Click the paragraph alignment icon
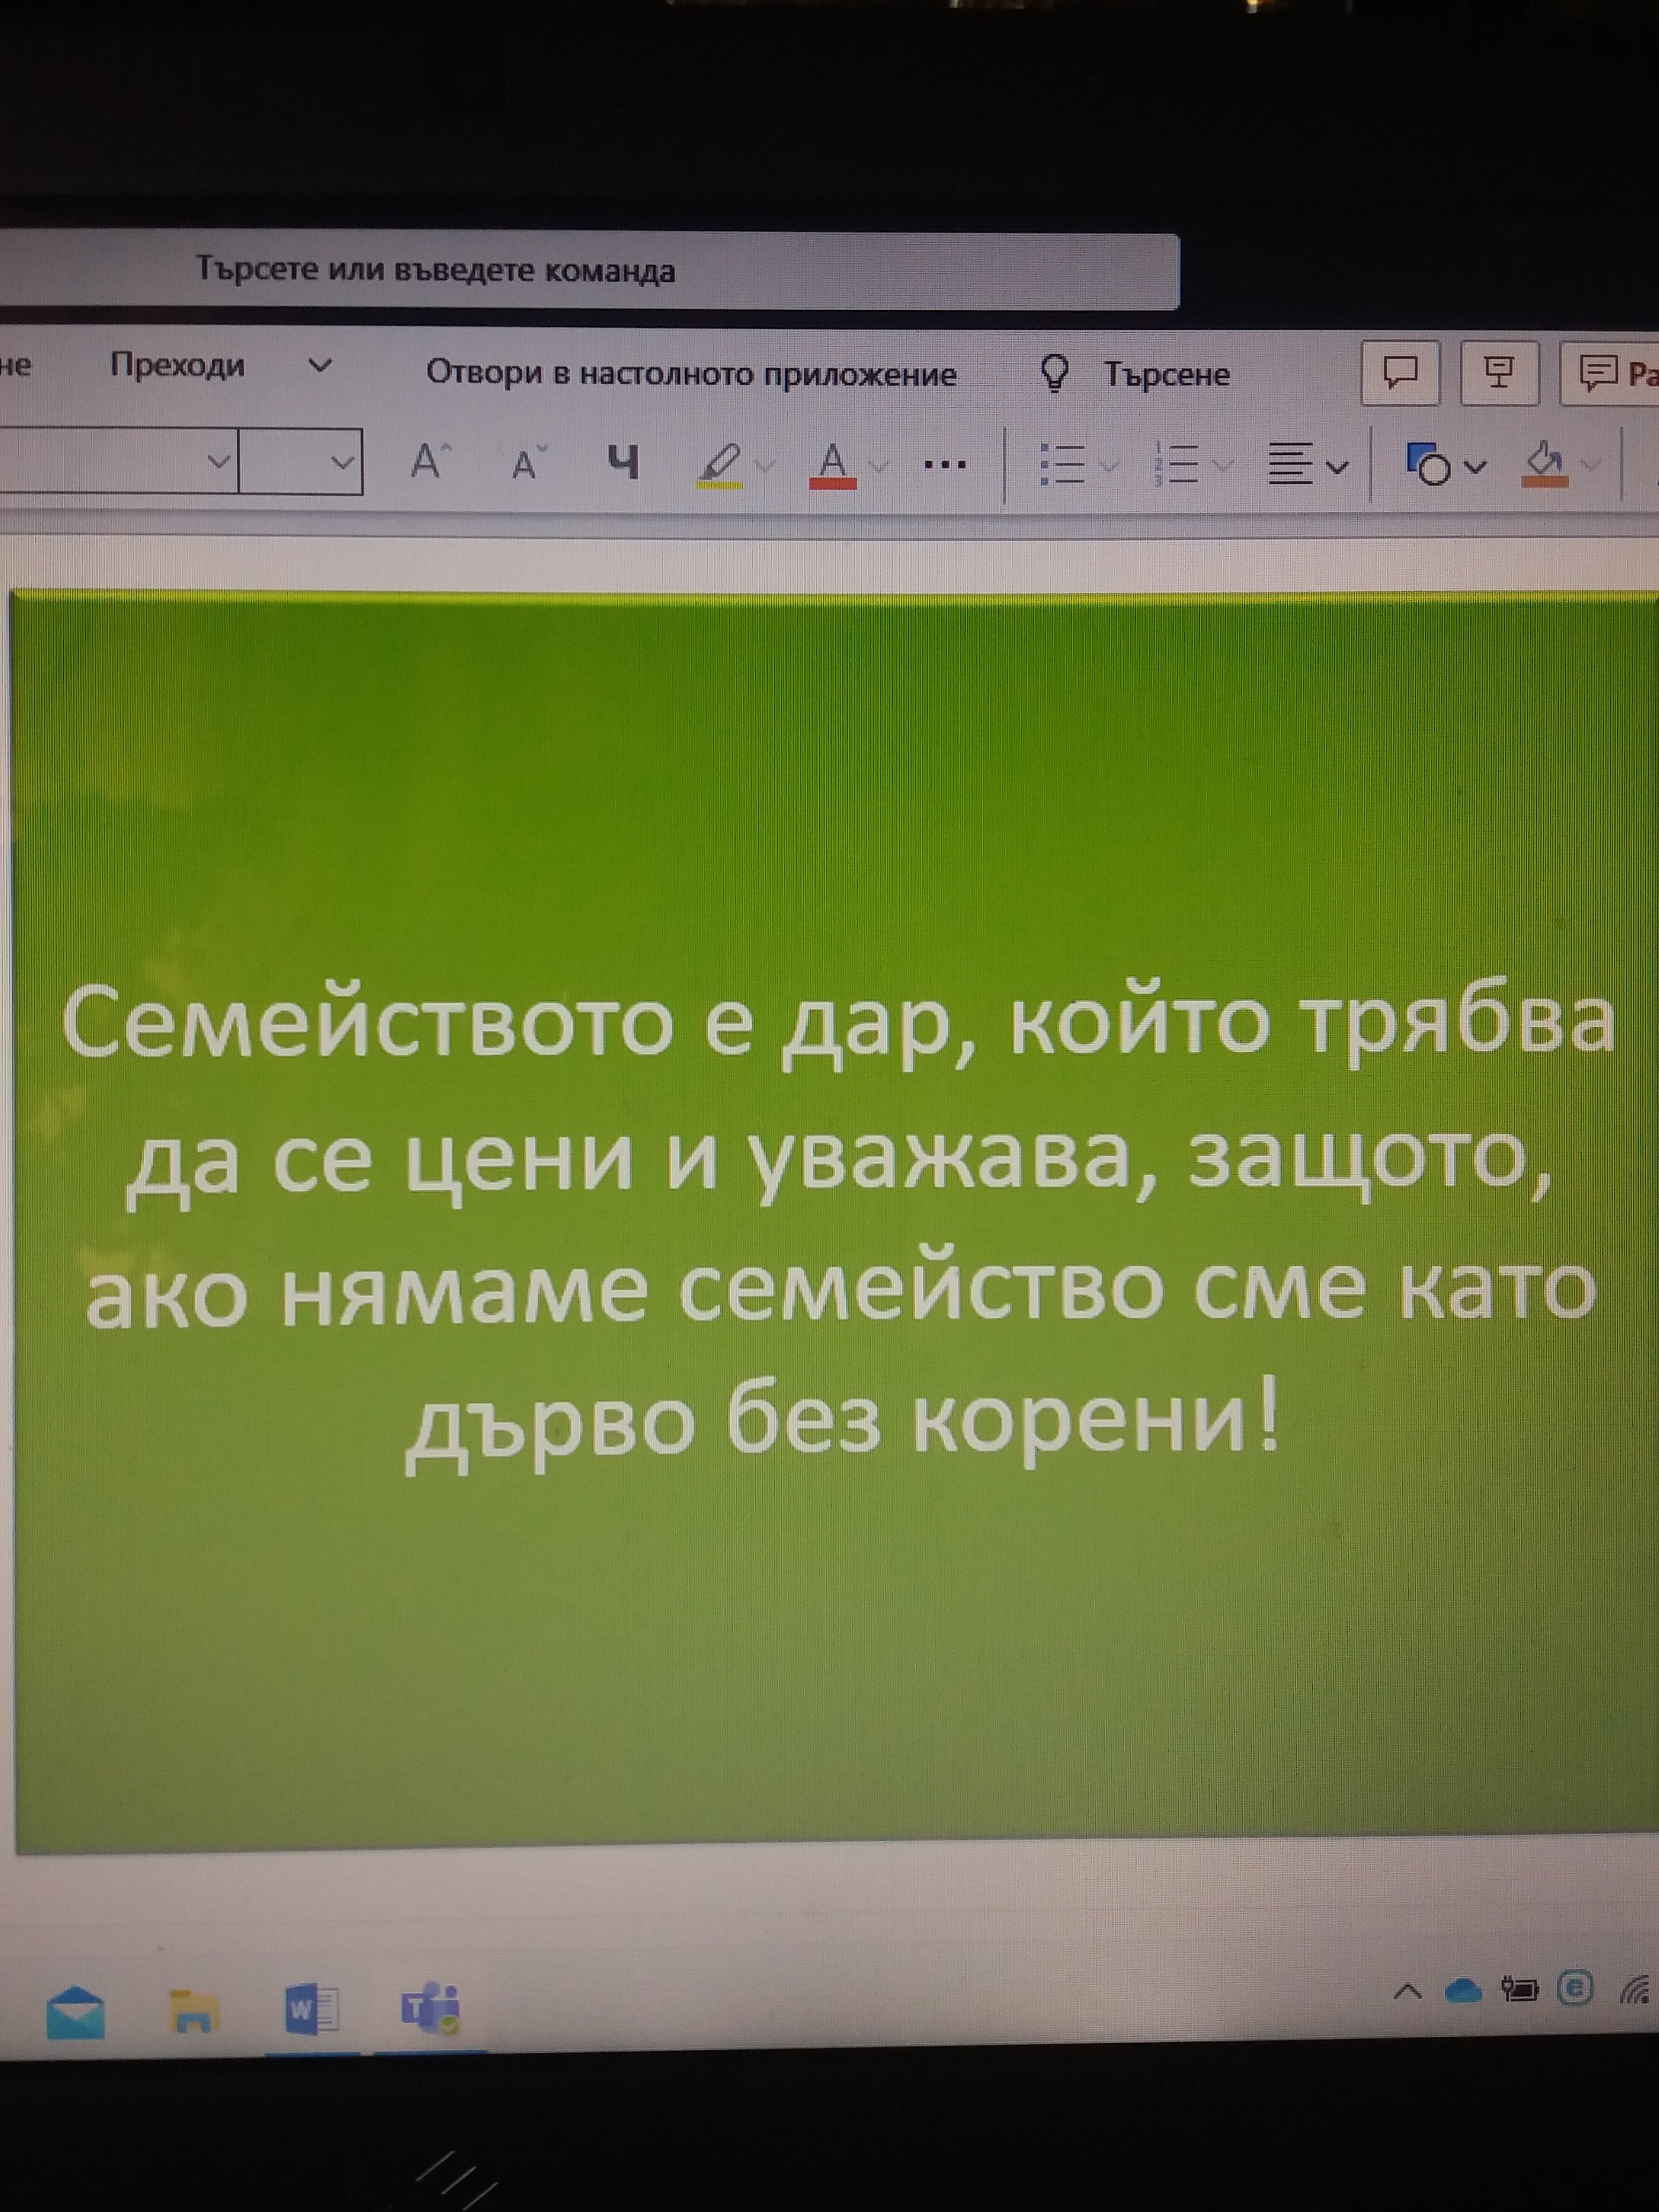The image size is (1659, 2212). click(1290, 465)
